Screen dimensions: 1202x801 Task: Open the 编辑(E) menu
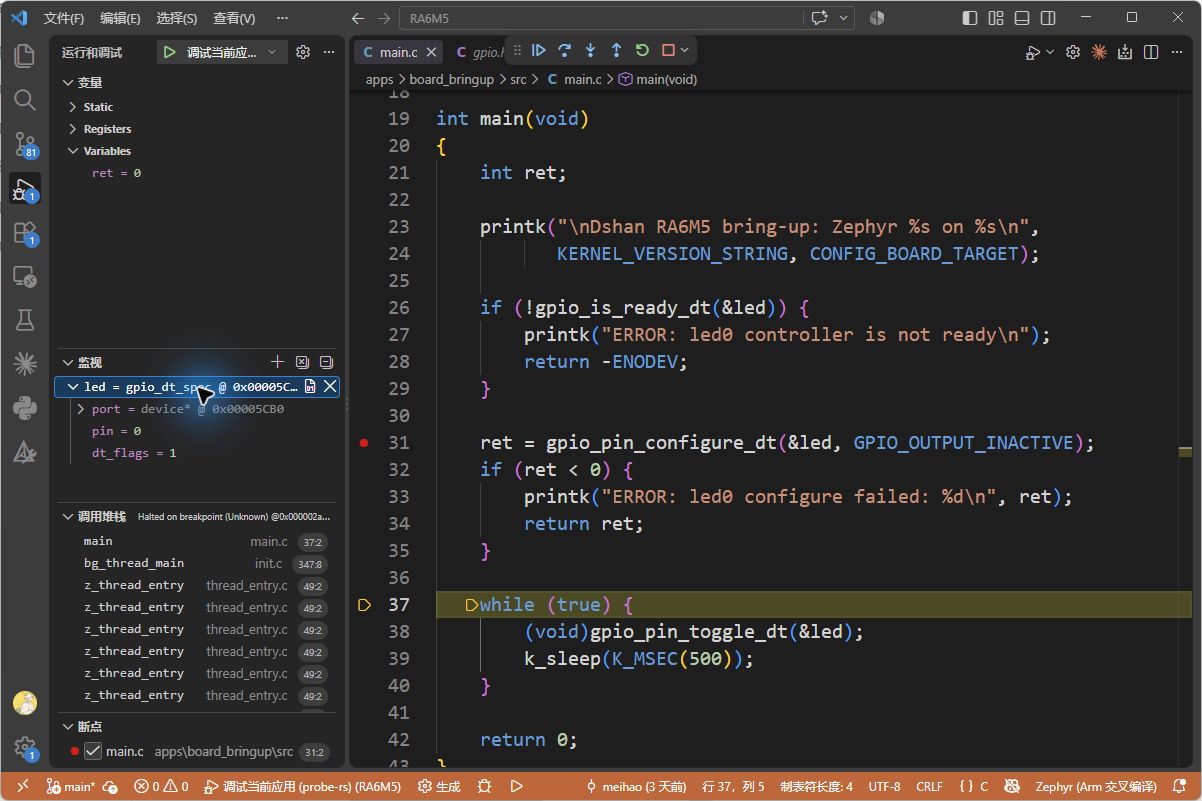pos(120,18)
